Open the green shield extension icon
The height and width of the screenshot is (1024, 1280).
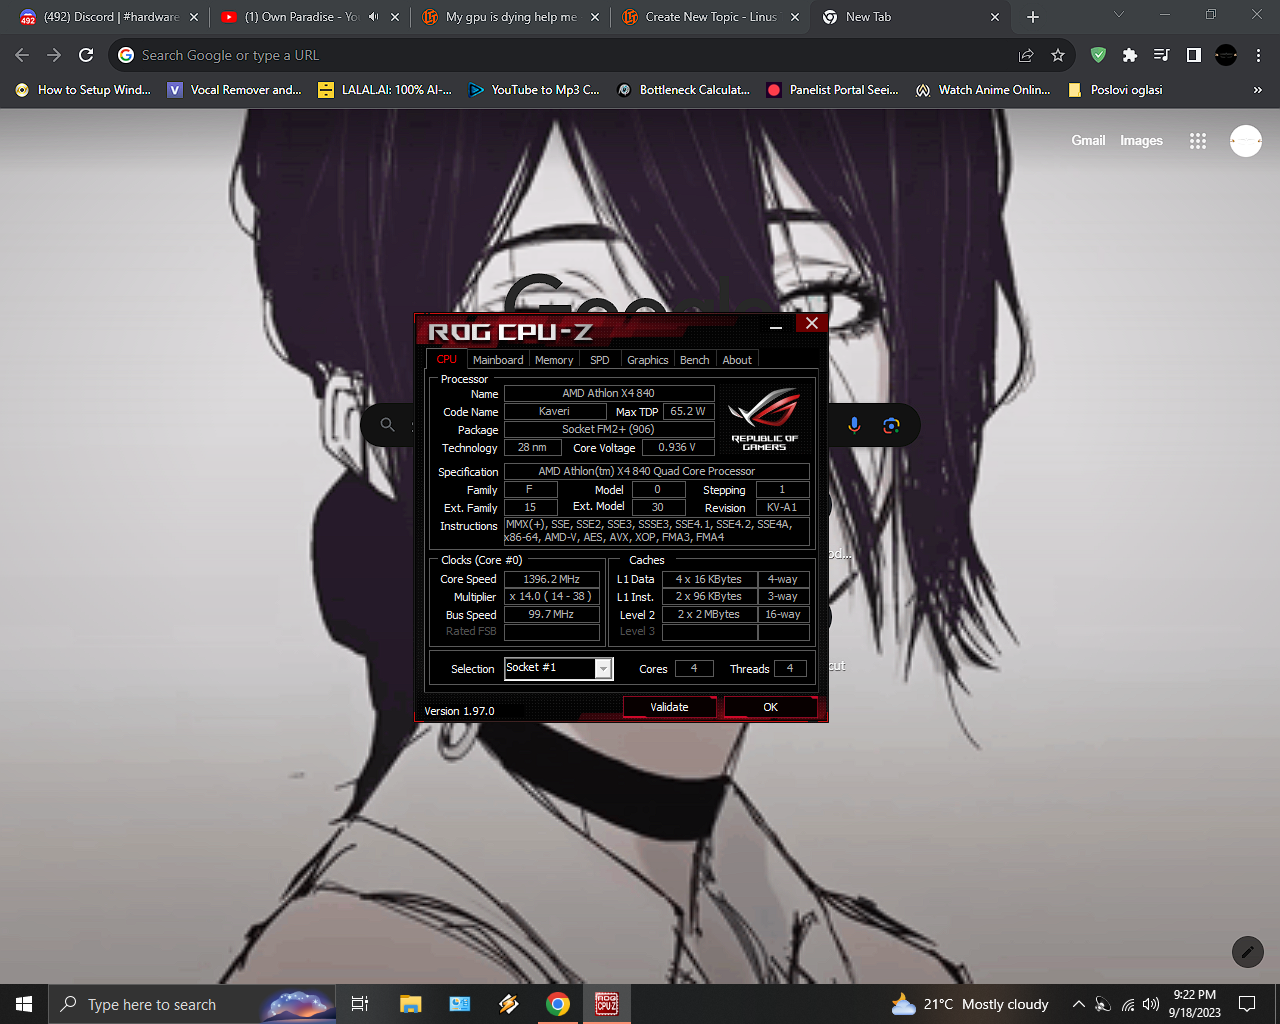tap(1098, 55)
